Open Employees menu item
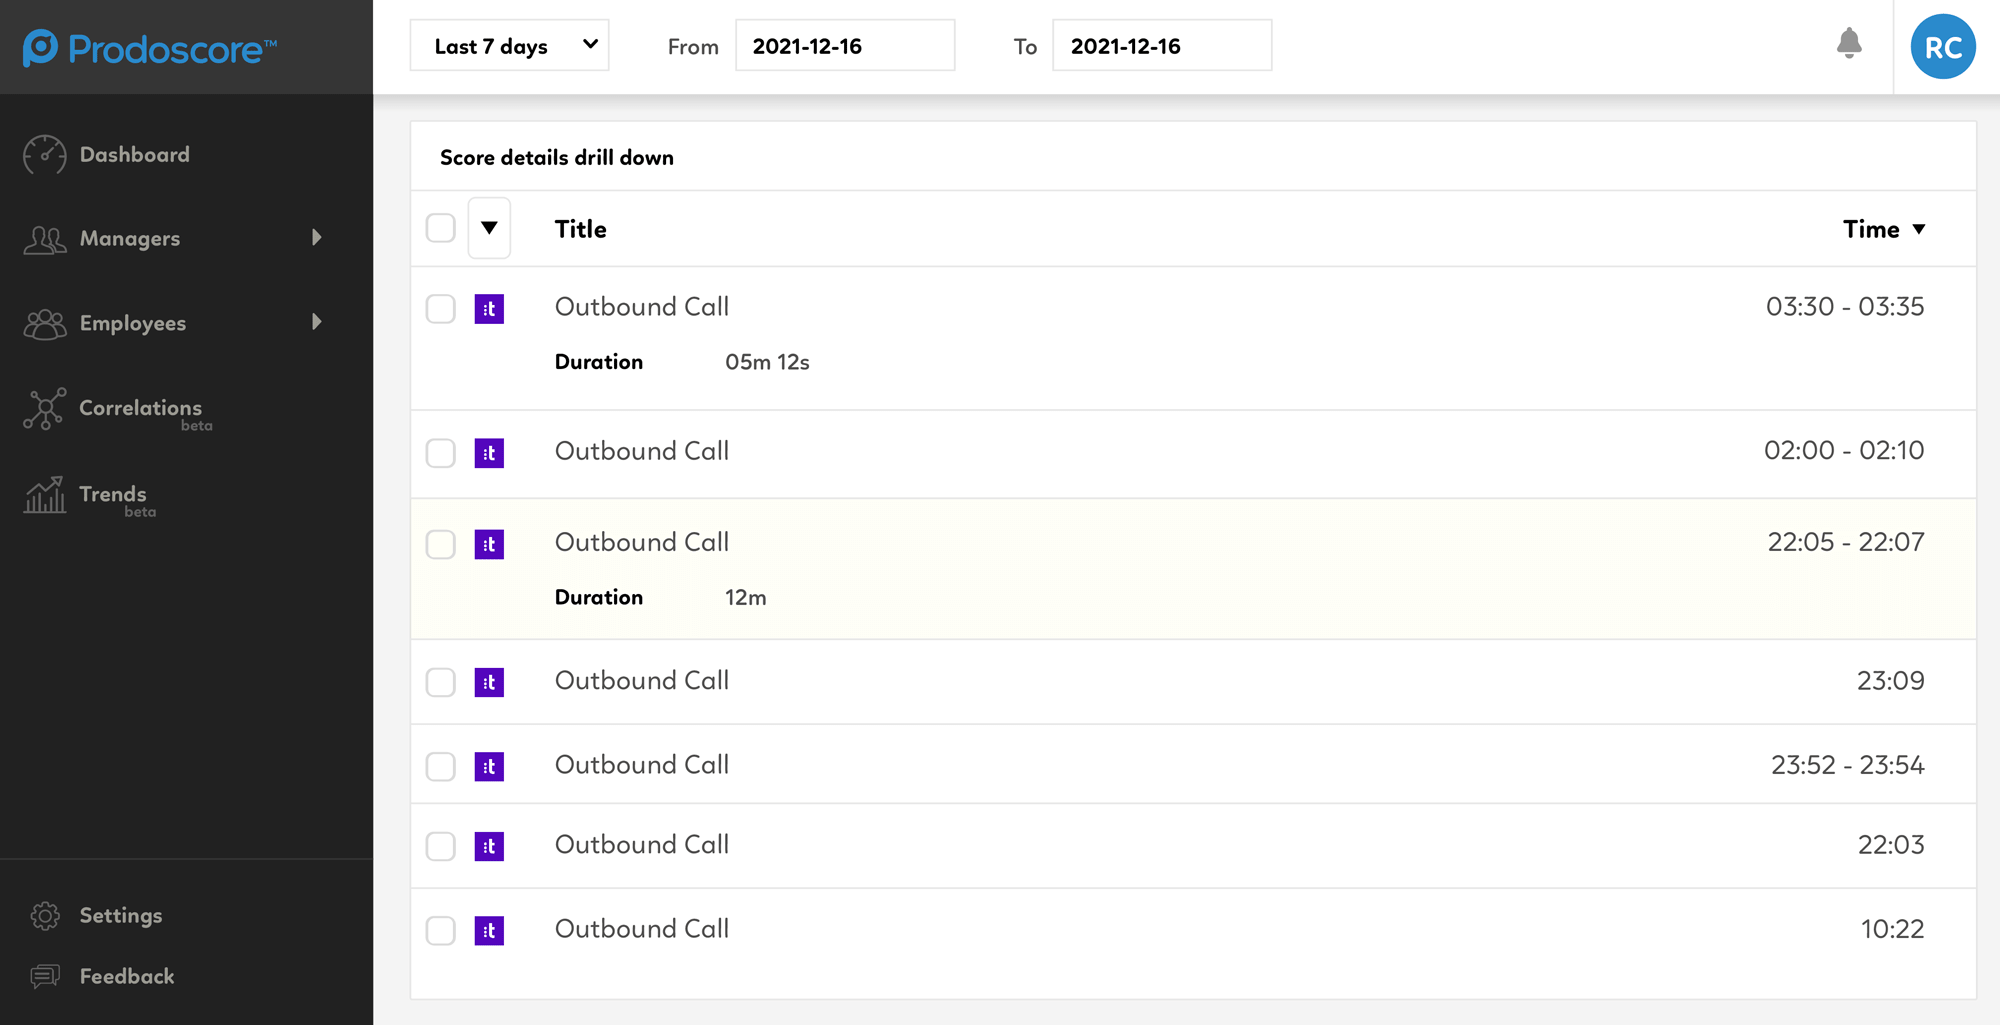This screenshot has width=2000, height=1025. (133, 324)
